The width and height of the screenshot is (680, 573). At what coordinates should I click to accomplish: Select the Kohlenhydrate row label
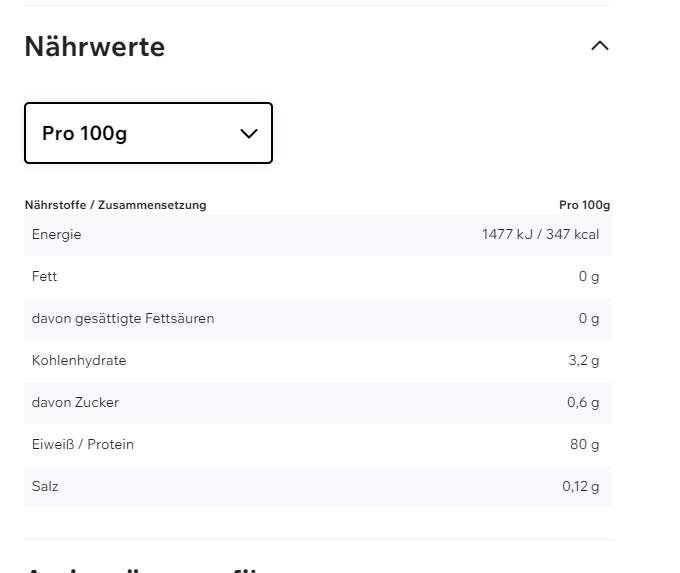point(79,361)
